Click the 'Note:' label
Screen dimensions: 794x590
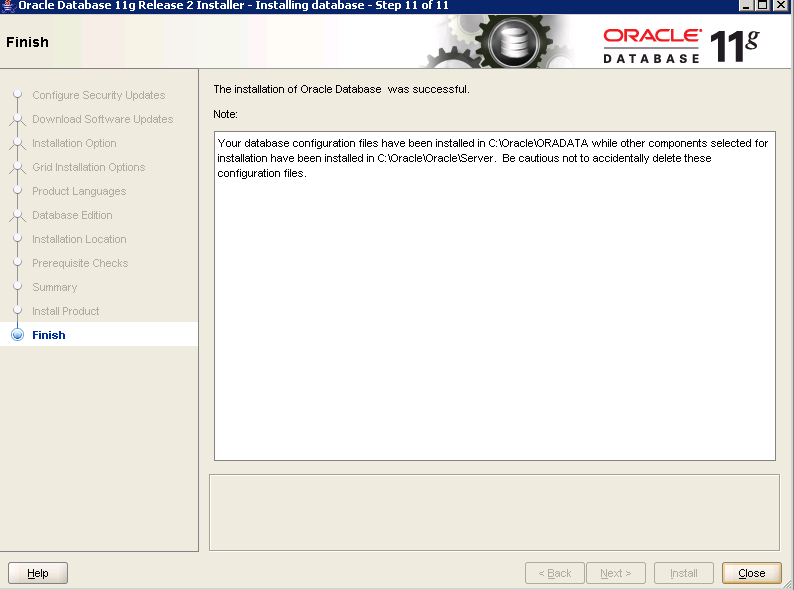click(225, 114)
